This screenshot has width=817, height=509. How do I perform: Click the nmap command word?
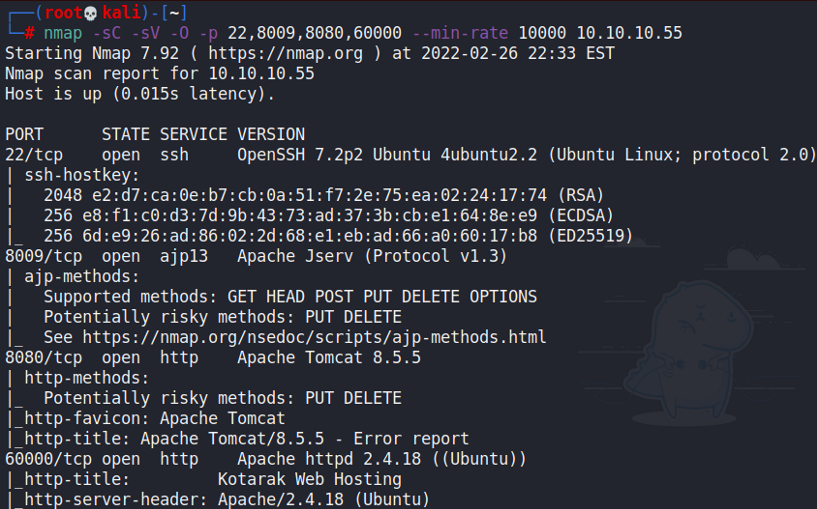[x=63, y=33]
